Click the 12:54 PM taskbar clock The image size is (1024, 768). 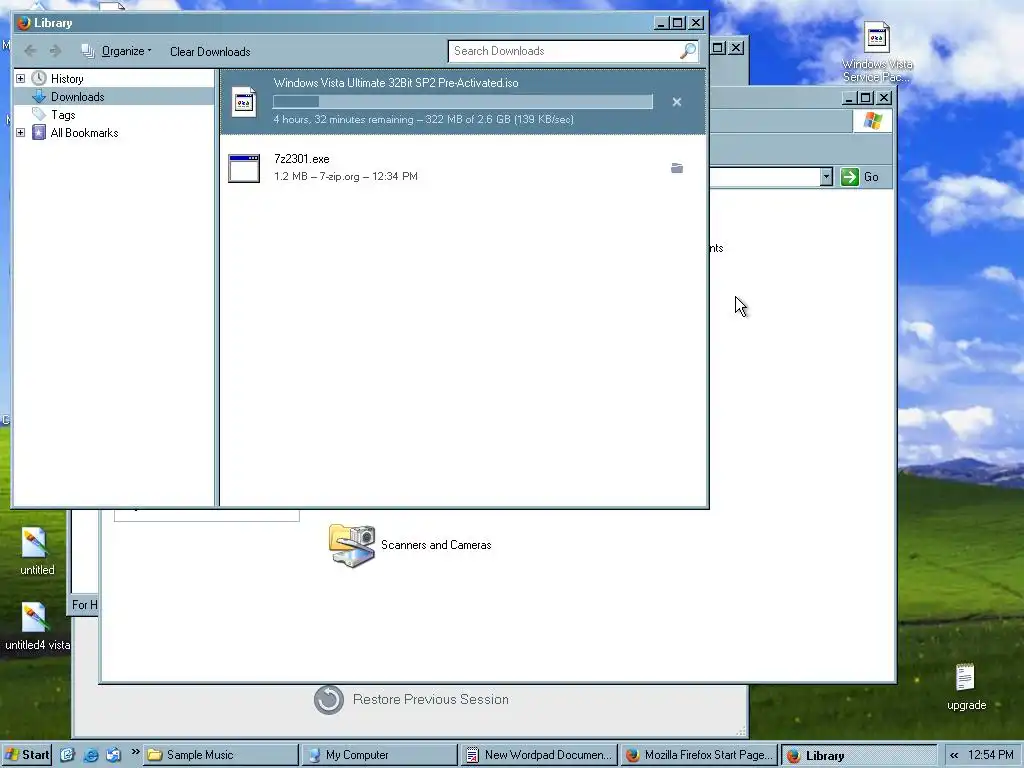991,755
